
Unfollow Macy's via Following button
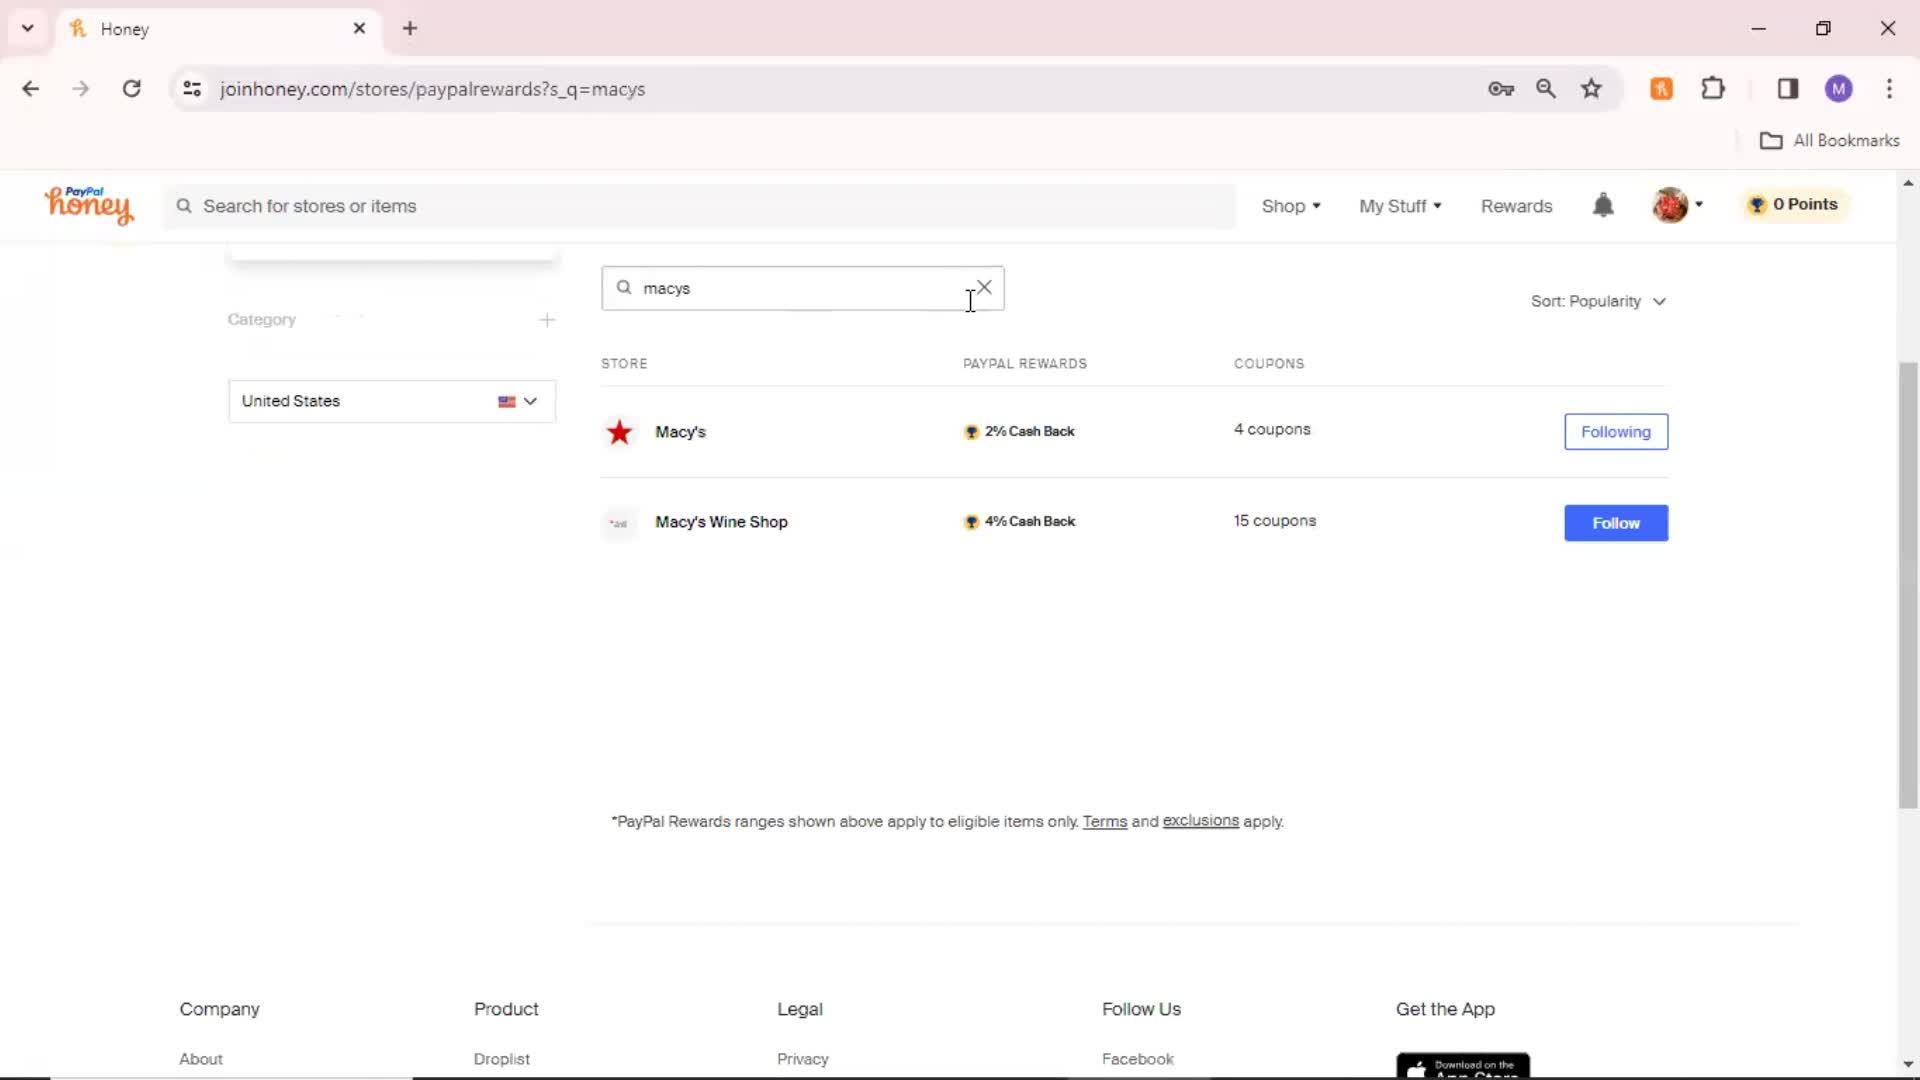click(x=1616, y=432)
